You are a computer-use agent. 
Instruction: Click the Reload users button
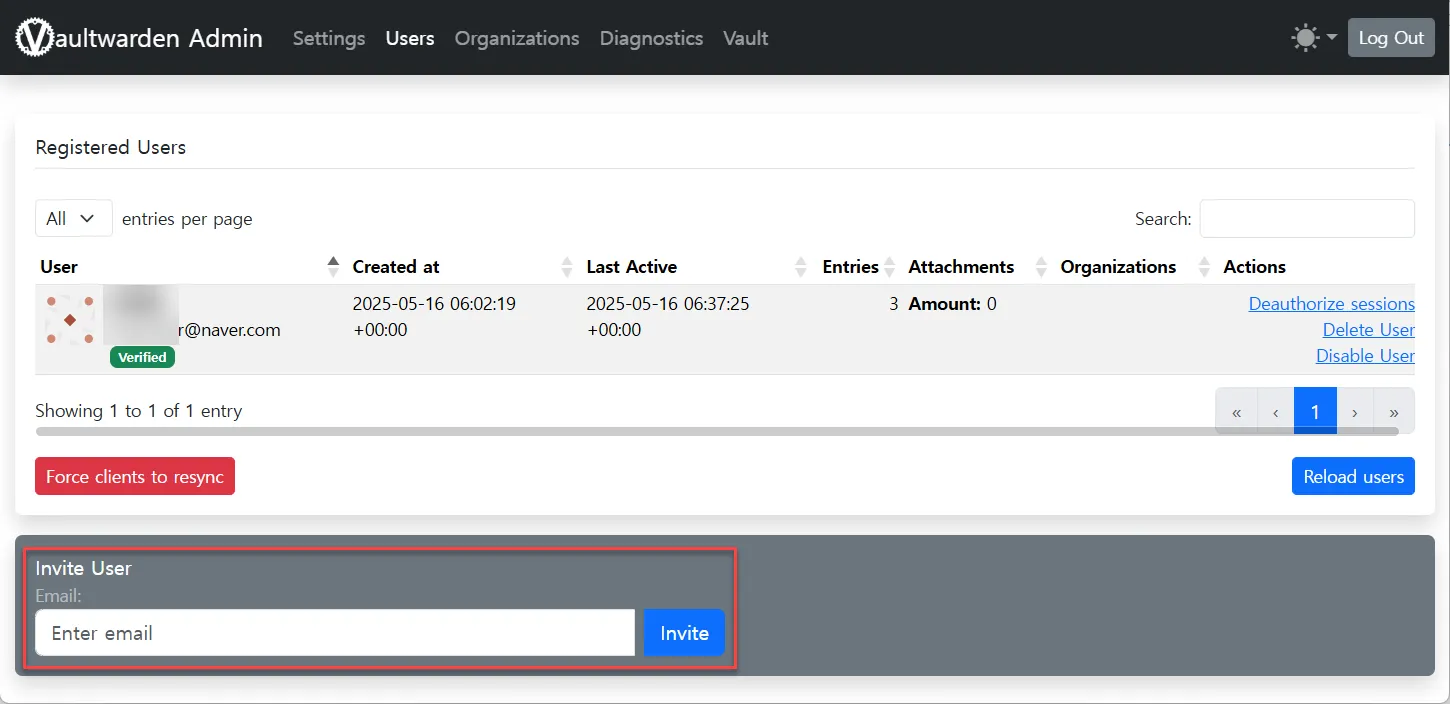[x=1353, y=476]
